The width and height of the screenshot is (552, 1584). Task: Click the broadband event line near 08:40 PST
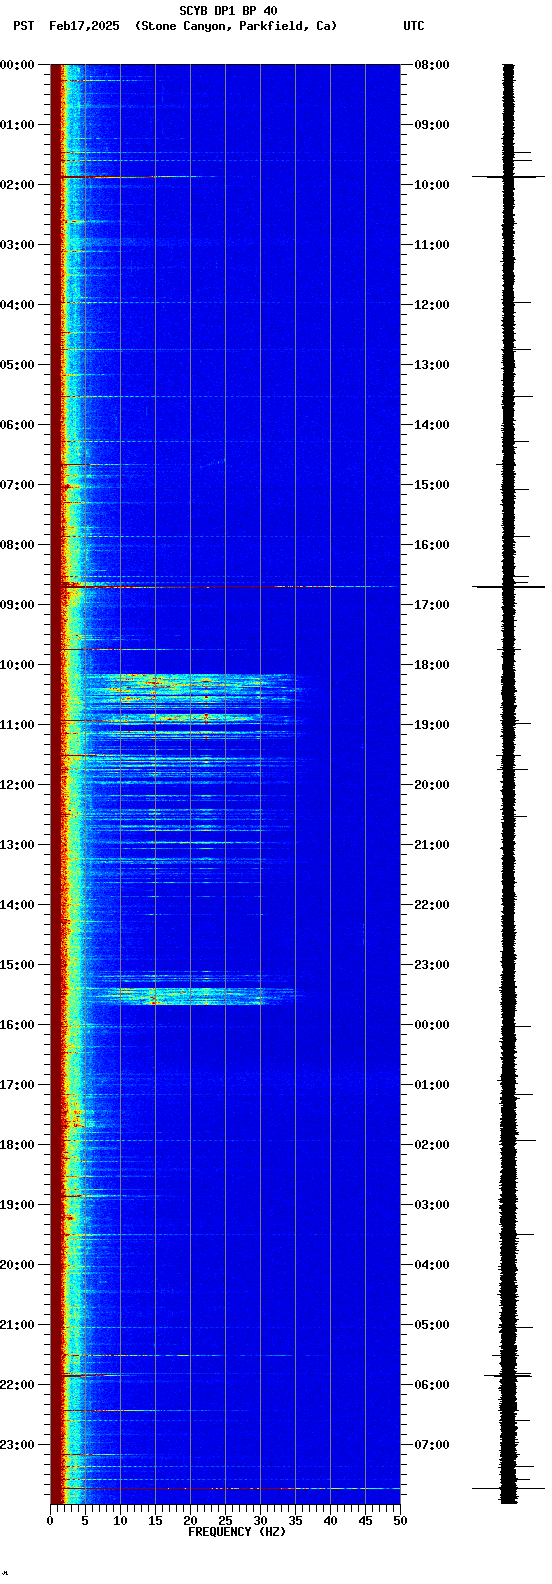click(x=225, y=586)
